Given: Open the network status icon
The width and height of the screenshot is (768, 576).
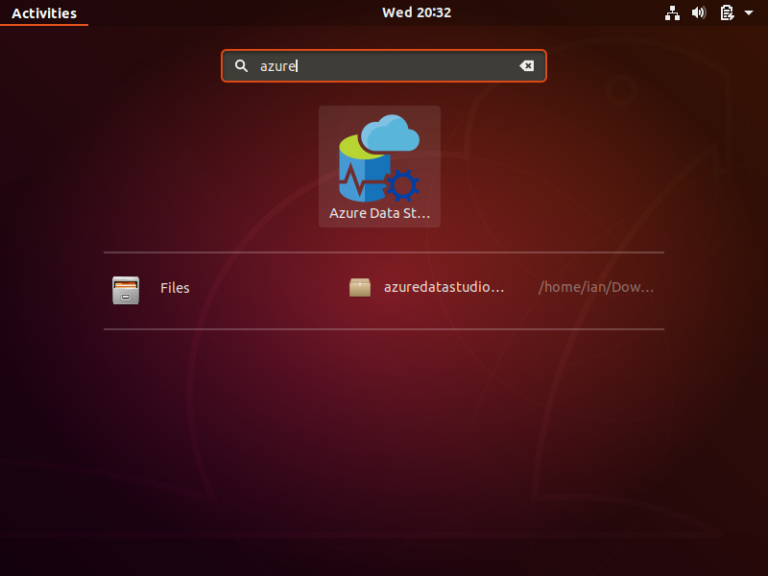Looking at the screenshot, I should coord(672,13).
